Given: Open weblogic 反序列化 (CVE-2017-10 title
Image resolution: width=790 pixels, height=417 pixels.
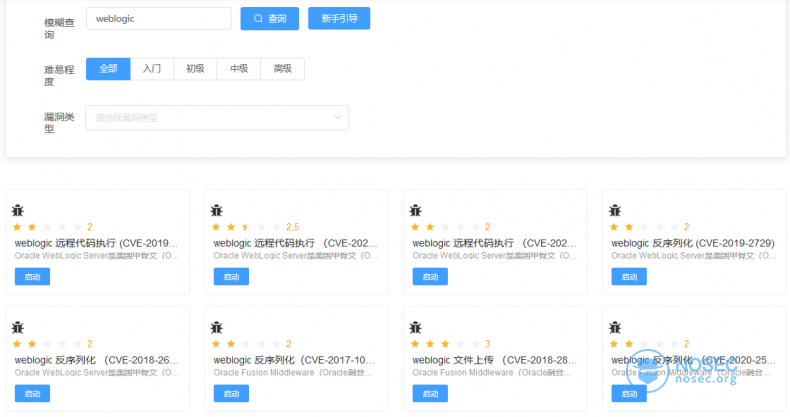Looking at the screenshot, I should [294, 360].
